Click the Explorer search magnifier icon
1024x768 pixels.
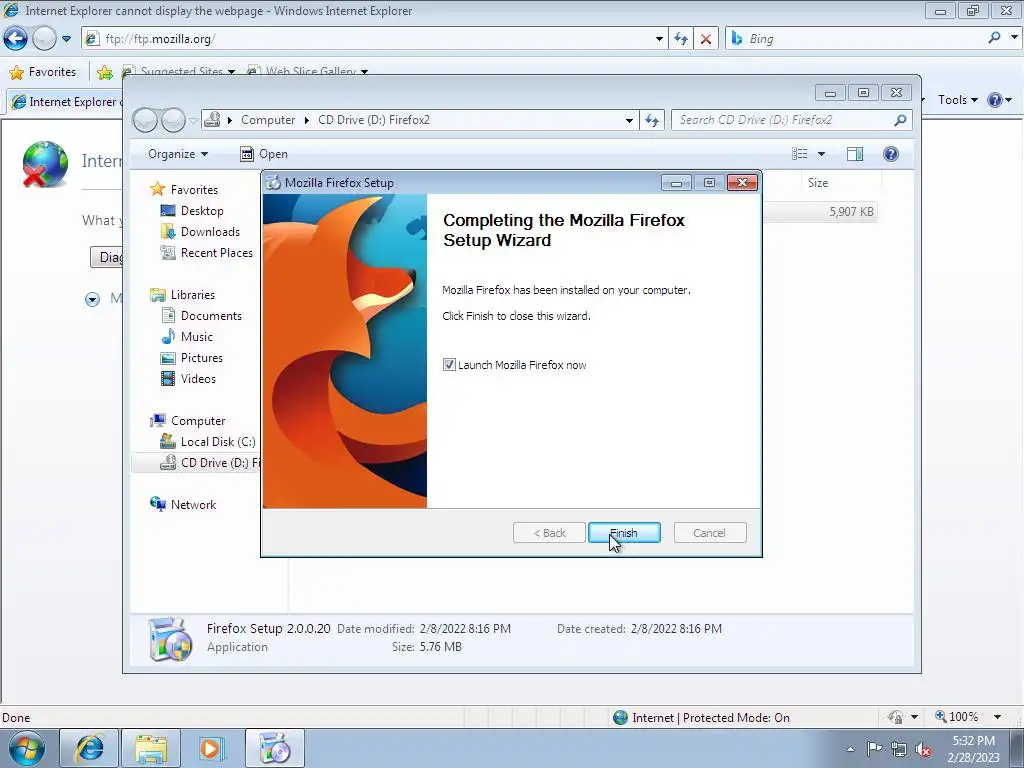tap(900, 120)
